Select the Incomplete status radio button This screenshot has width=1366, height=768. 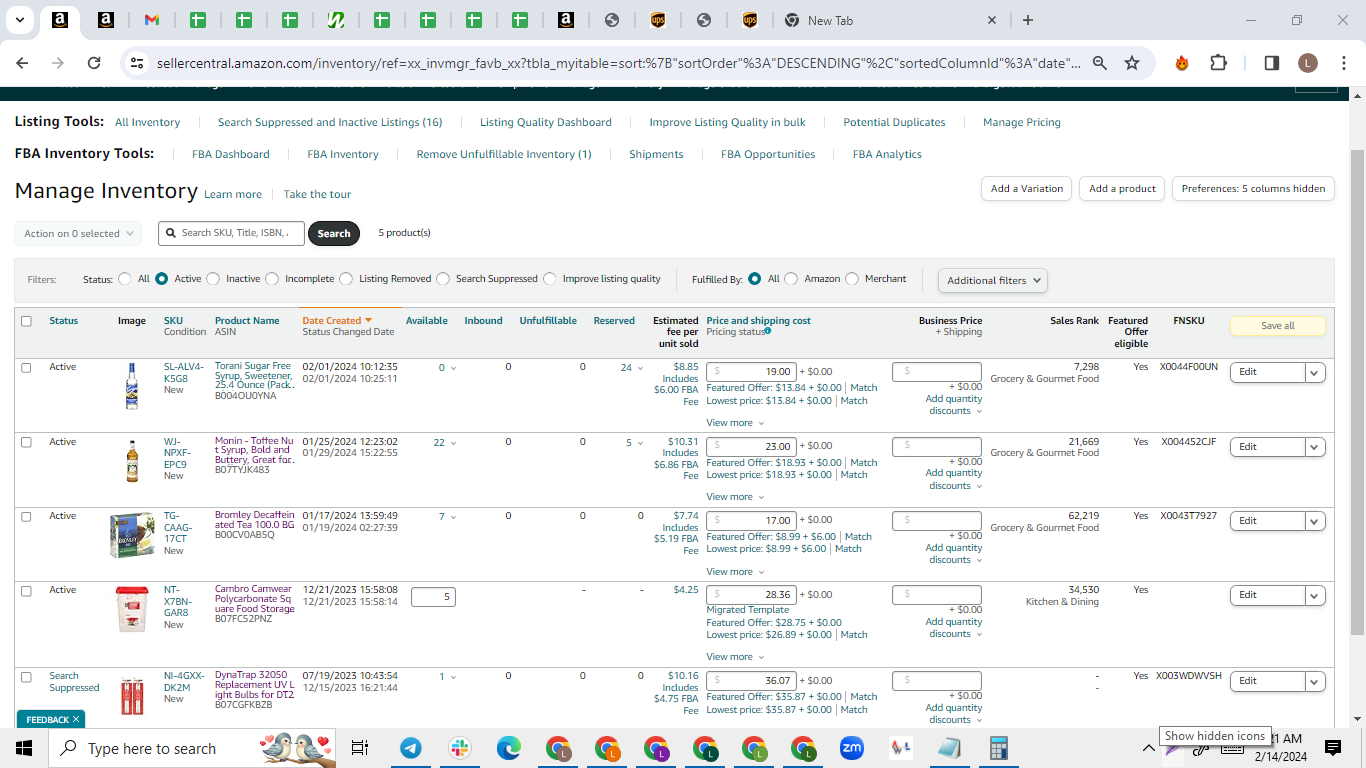(272, 279)
